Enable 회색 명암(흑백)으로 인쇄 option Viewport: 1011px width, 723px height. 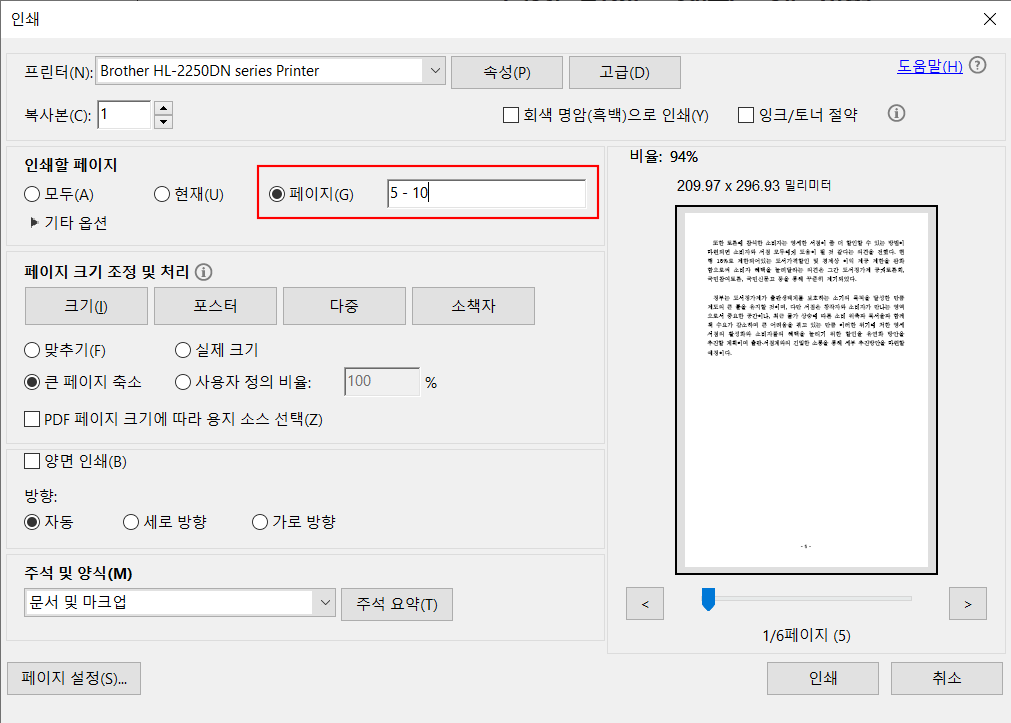[x=510, y=115]
